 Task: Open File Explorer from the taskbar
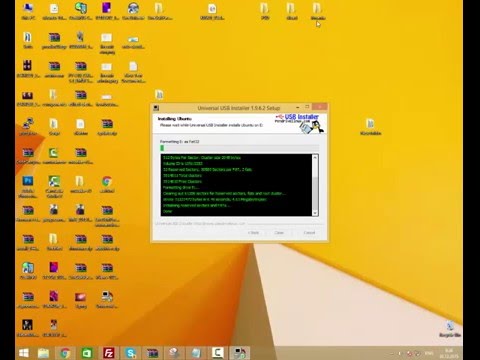point(43,353)
